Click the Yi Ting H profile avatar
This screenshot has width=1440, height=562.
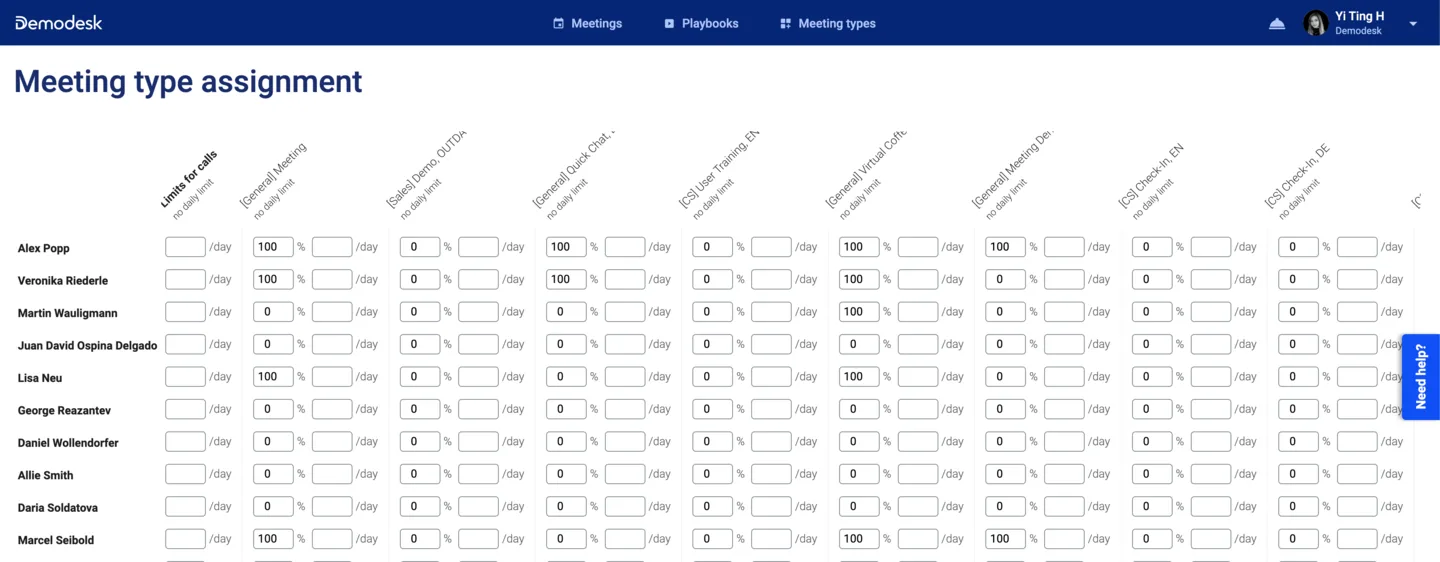pyautogui.click(x=1316, y=23)
